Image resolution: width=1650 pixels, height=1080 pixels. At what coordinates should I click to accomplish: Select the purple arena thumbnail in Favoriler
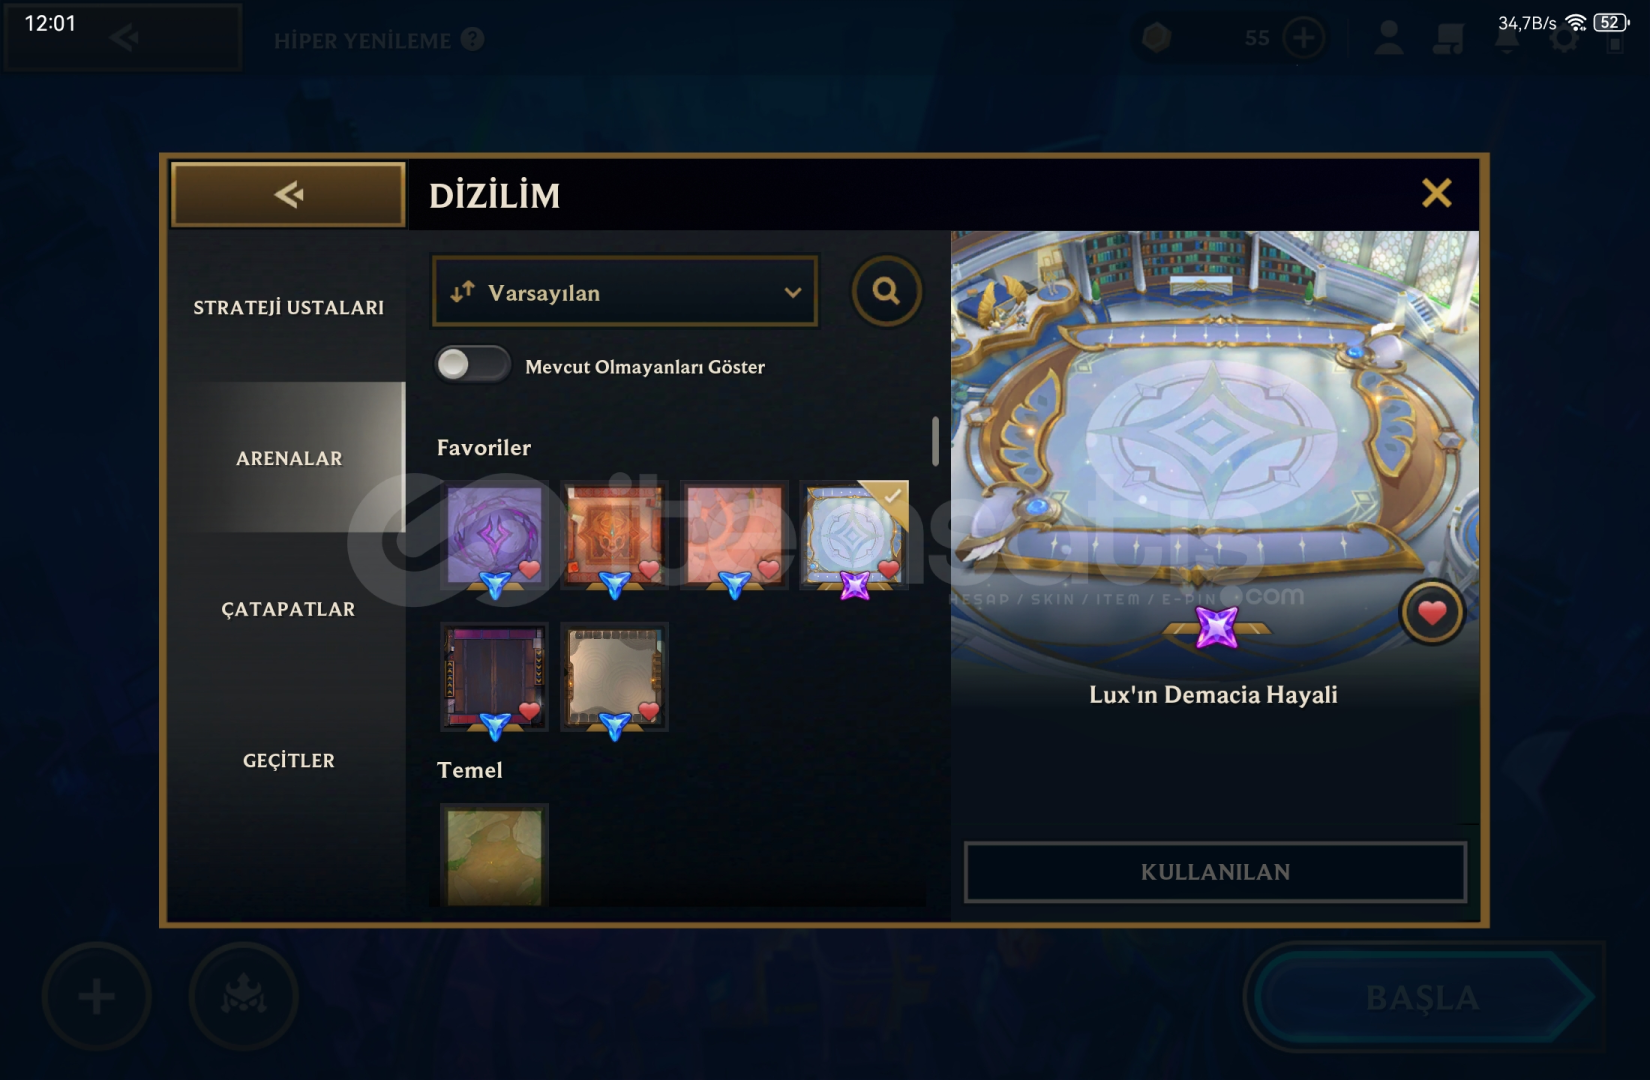495,535
